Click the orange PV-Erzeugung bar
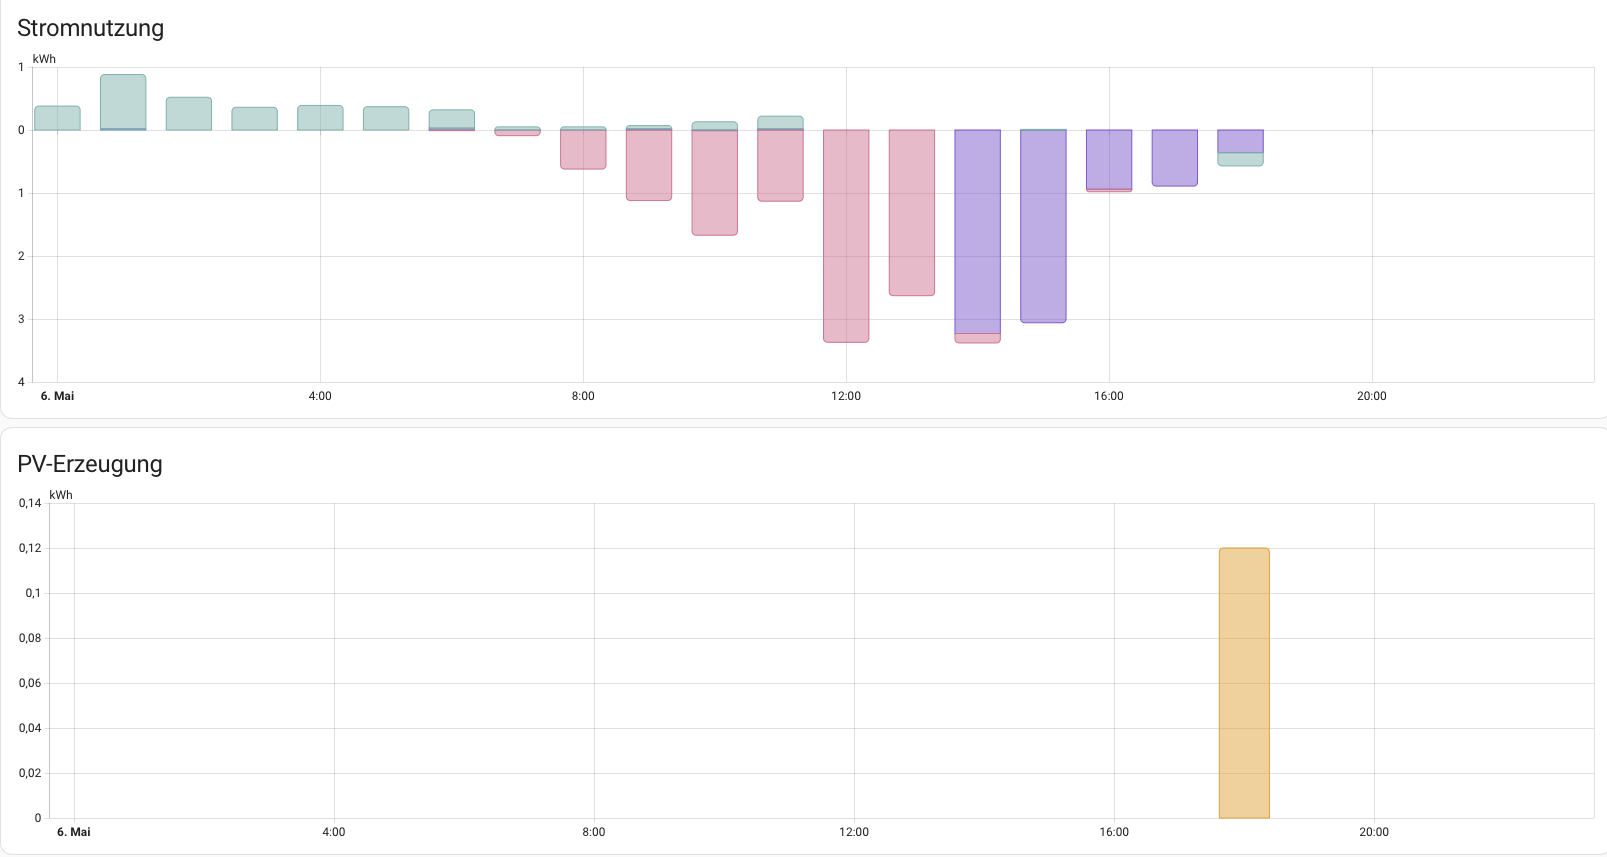The height and width of the screenshot is (857, 1607). pos(1244,683)
